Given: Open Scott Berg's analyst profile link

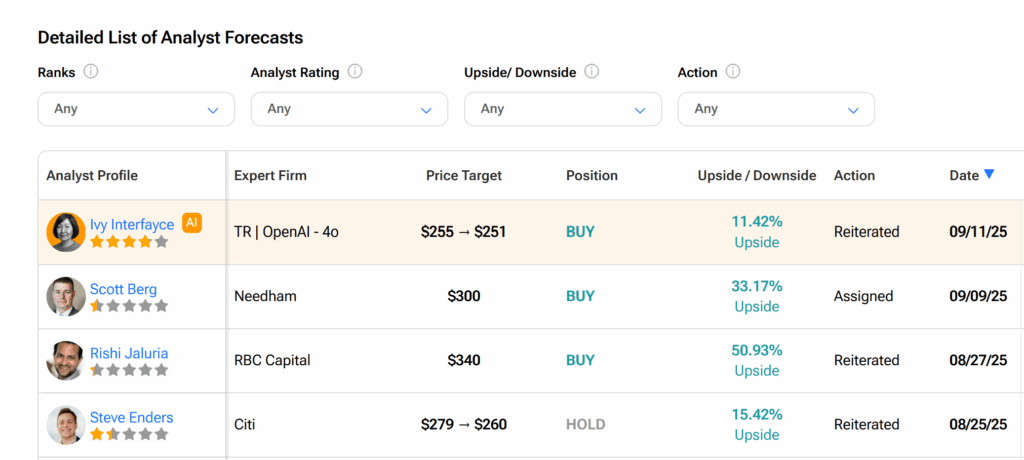Looking at the screenshot, I should click(123, 289).
